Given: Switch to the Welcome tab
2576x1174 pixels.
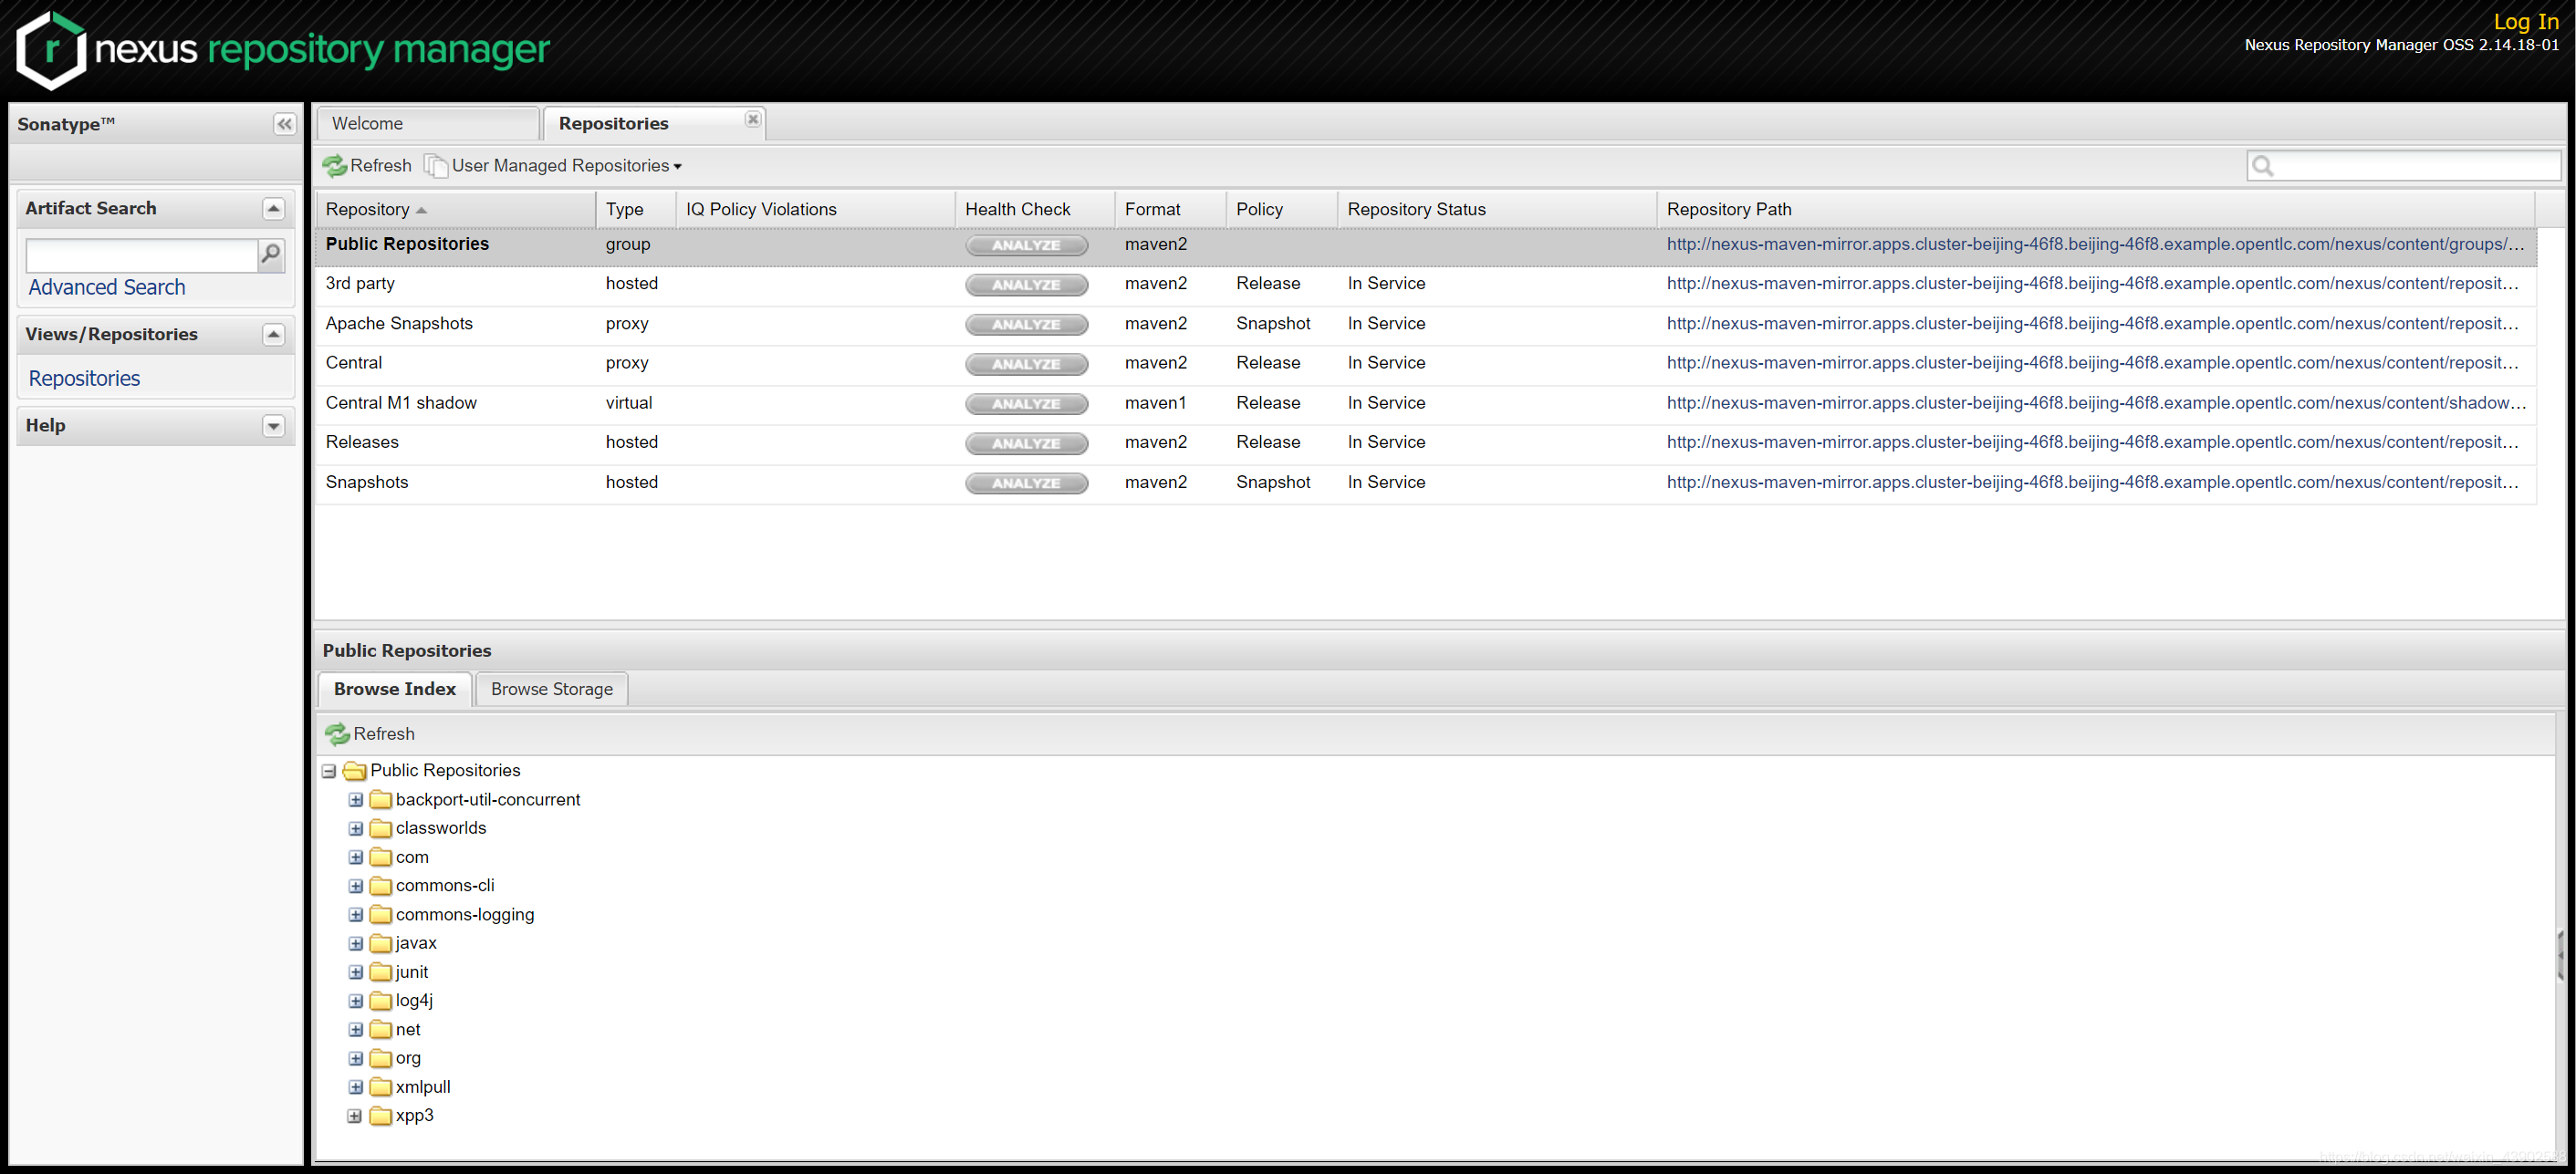Looking at the screenshot, I should (427, 124).
